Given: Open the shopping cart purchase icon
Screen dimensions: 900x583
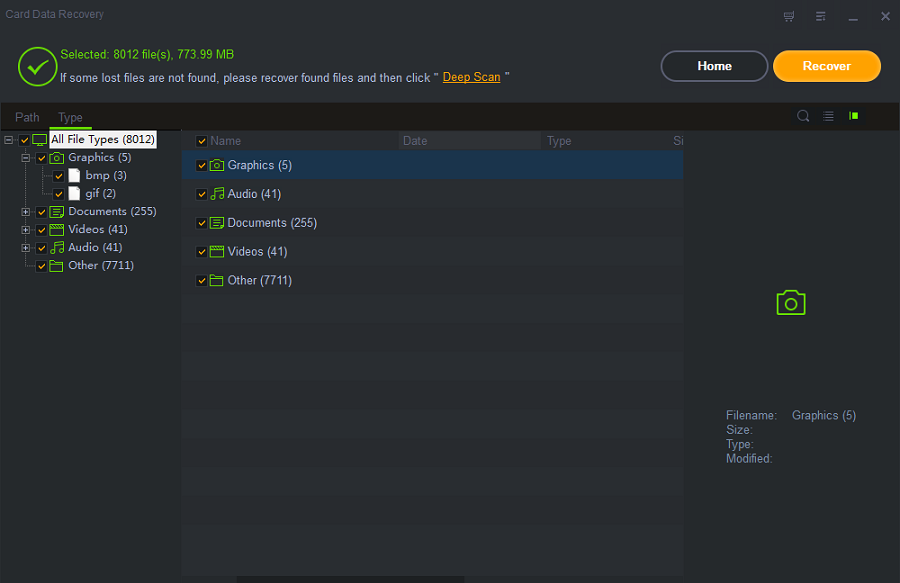Looking at the screenshot, I should pyautogui.click(x=789, y=16).
